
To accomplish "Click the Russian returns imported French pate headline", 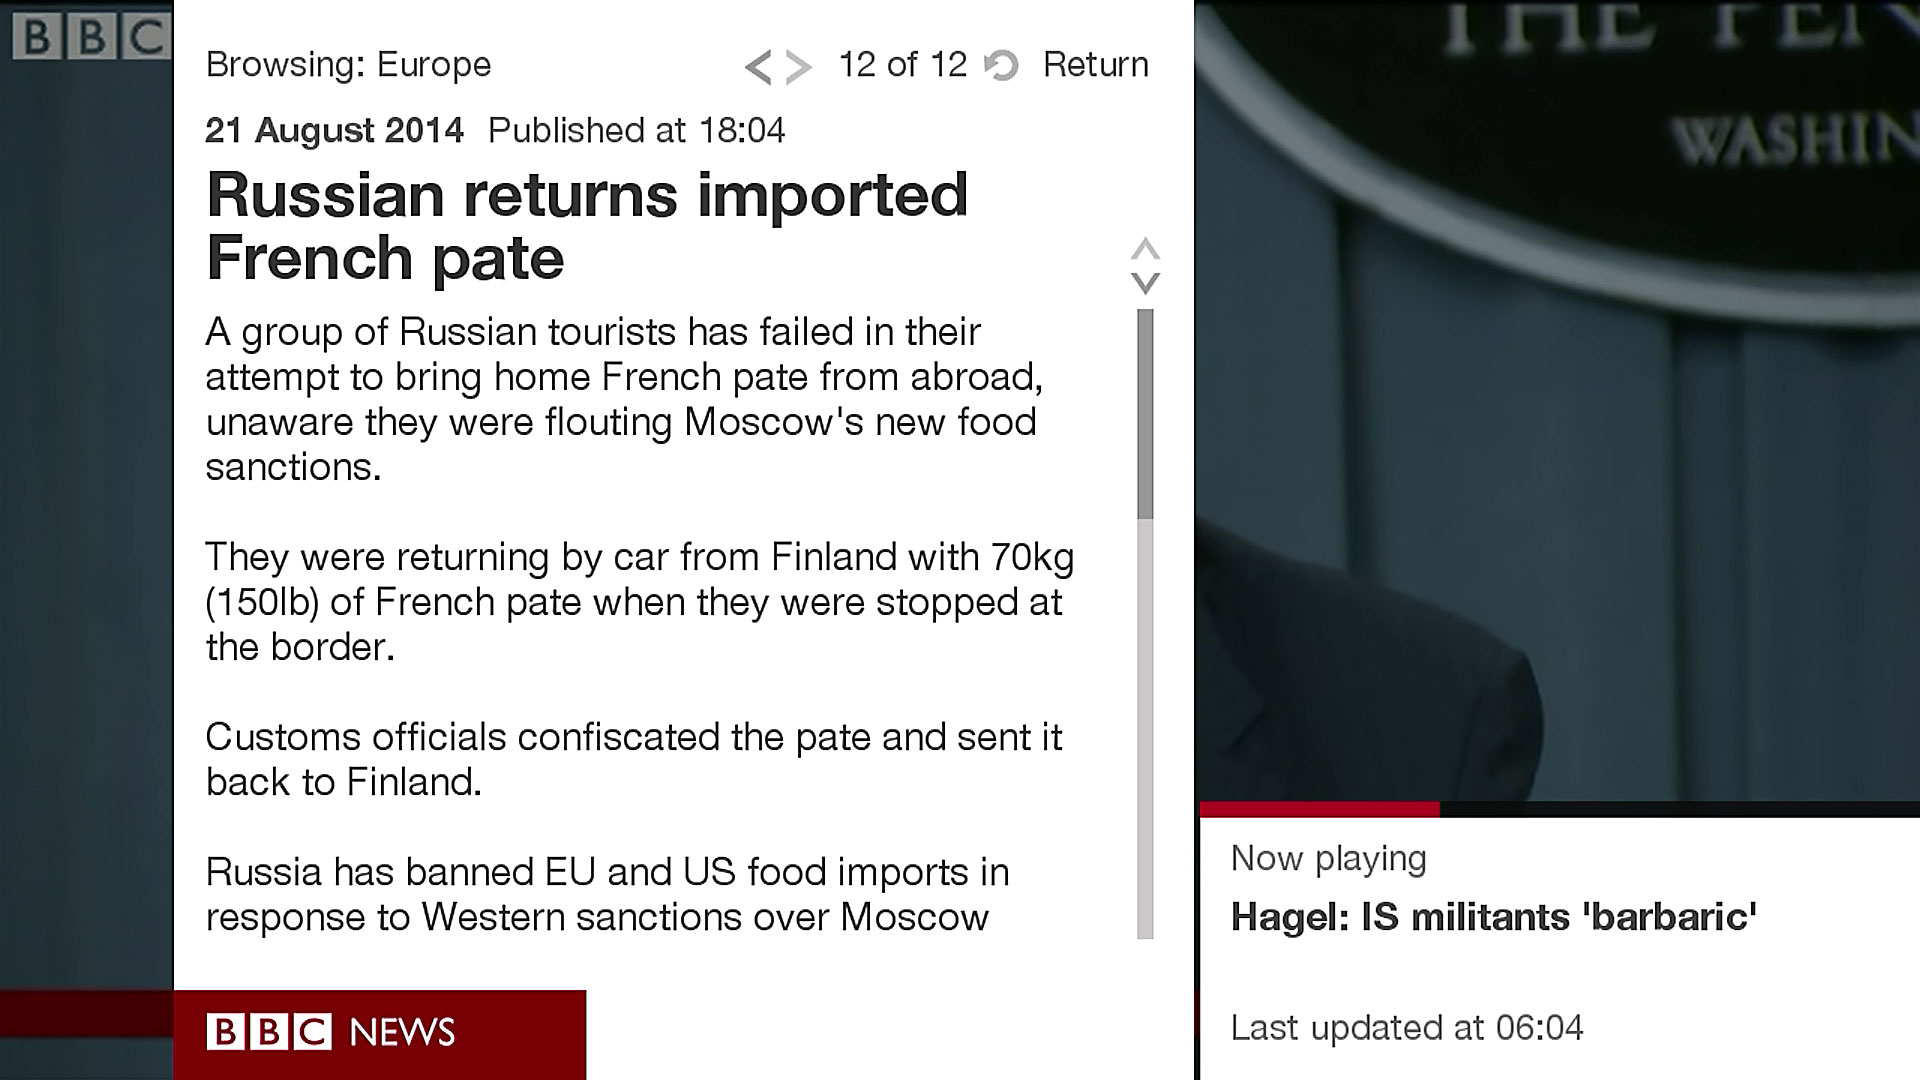I will tap(586, 226).
